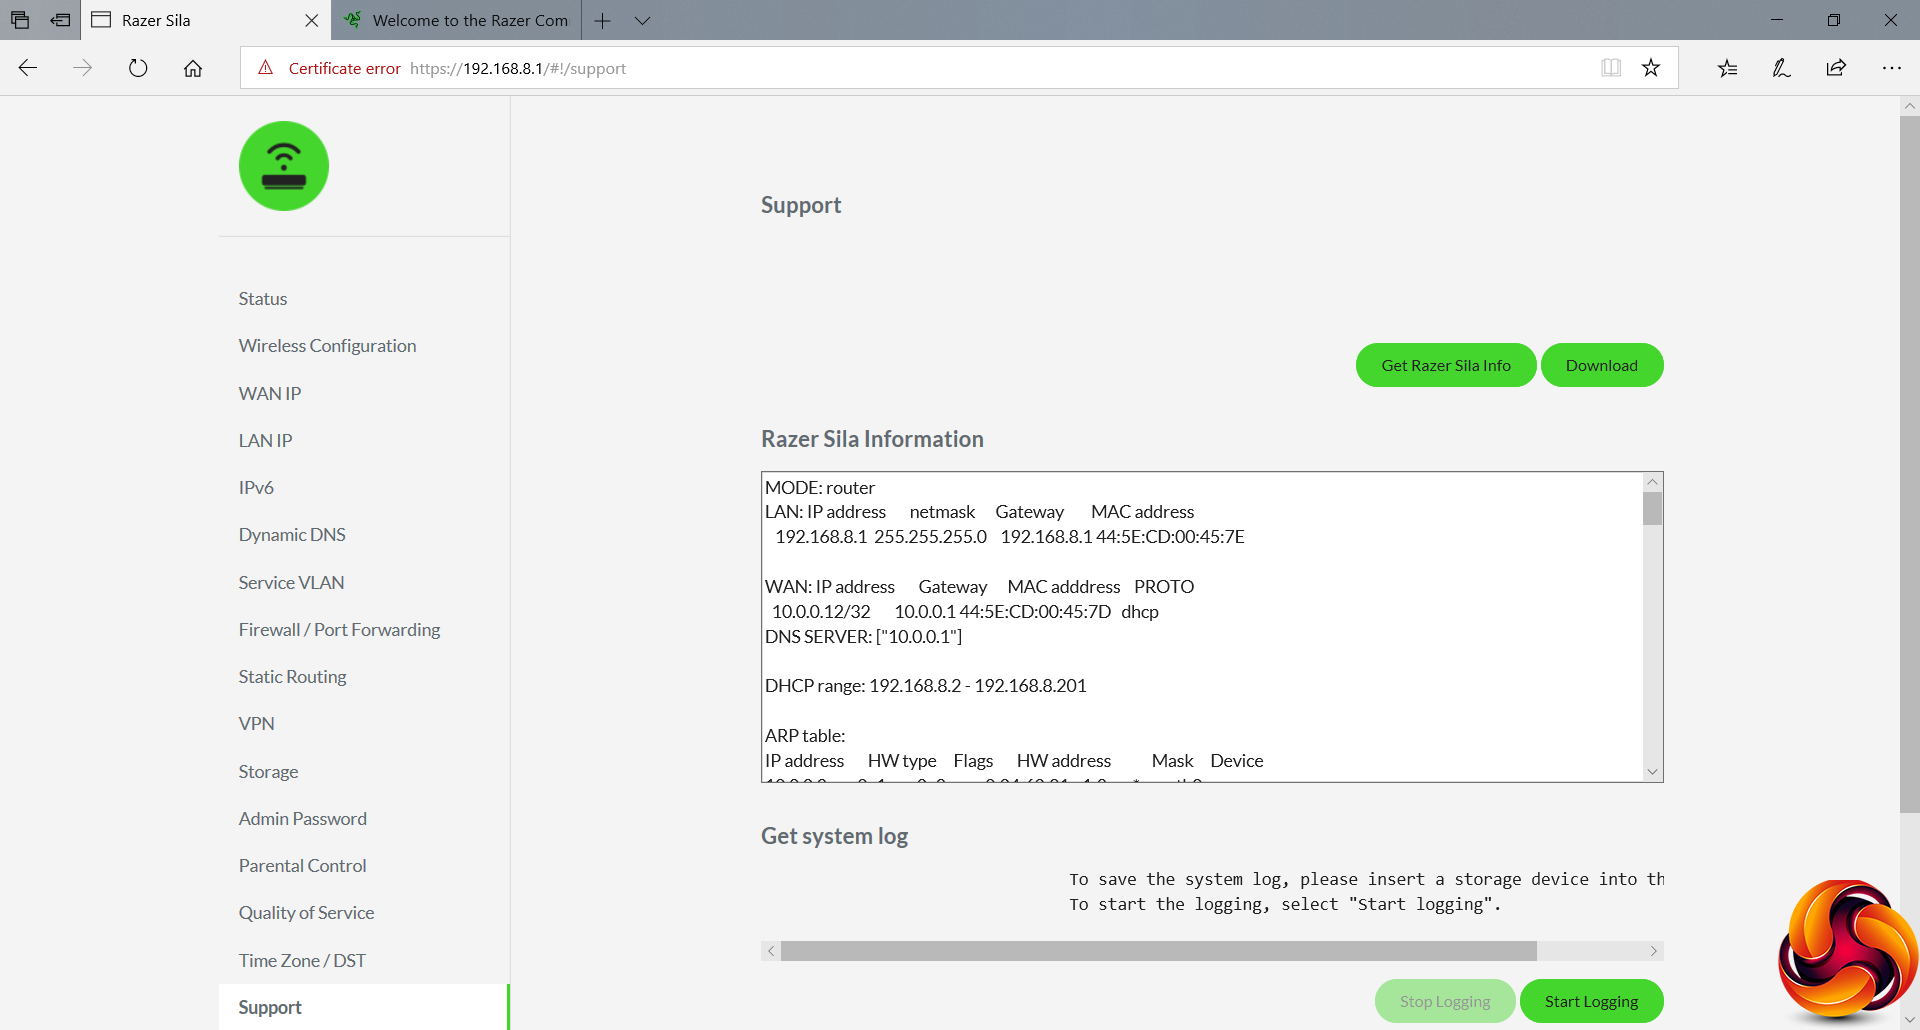Click the Get Razer Sila Info button
1920x1030 pixels.
pos(1446,365)
